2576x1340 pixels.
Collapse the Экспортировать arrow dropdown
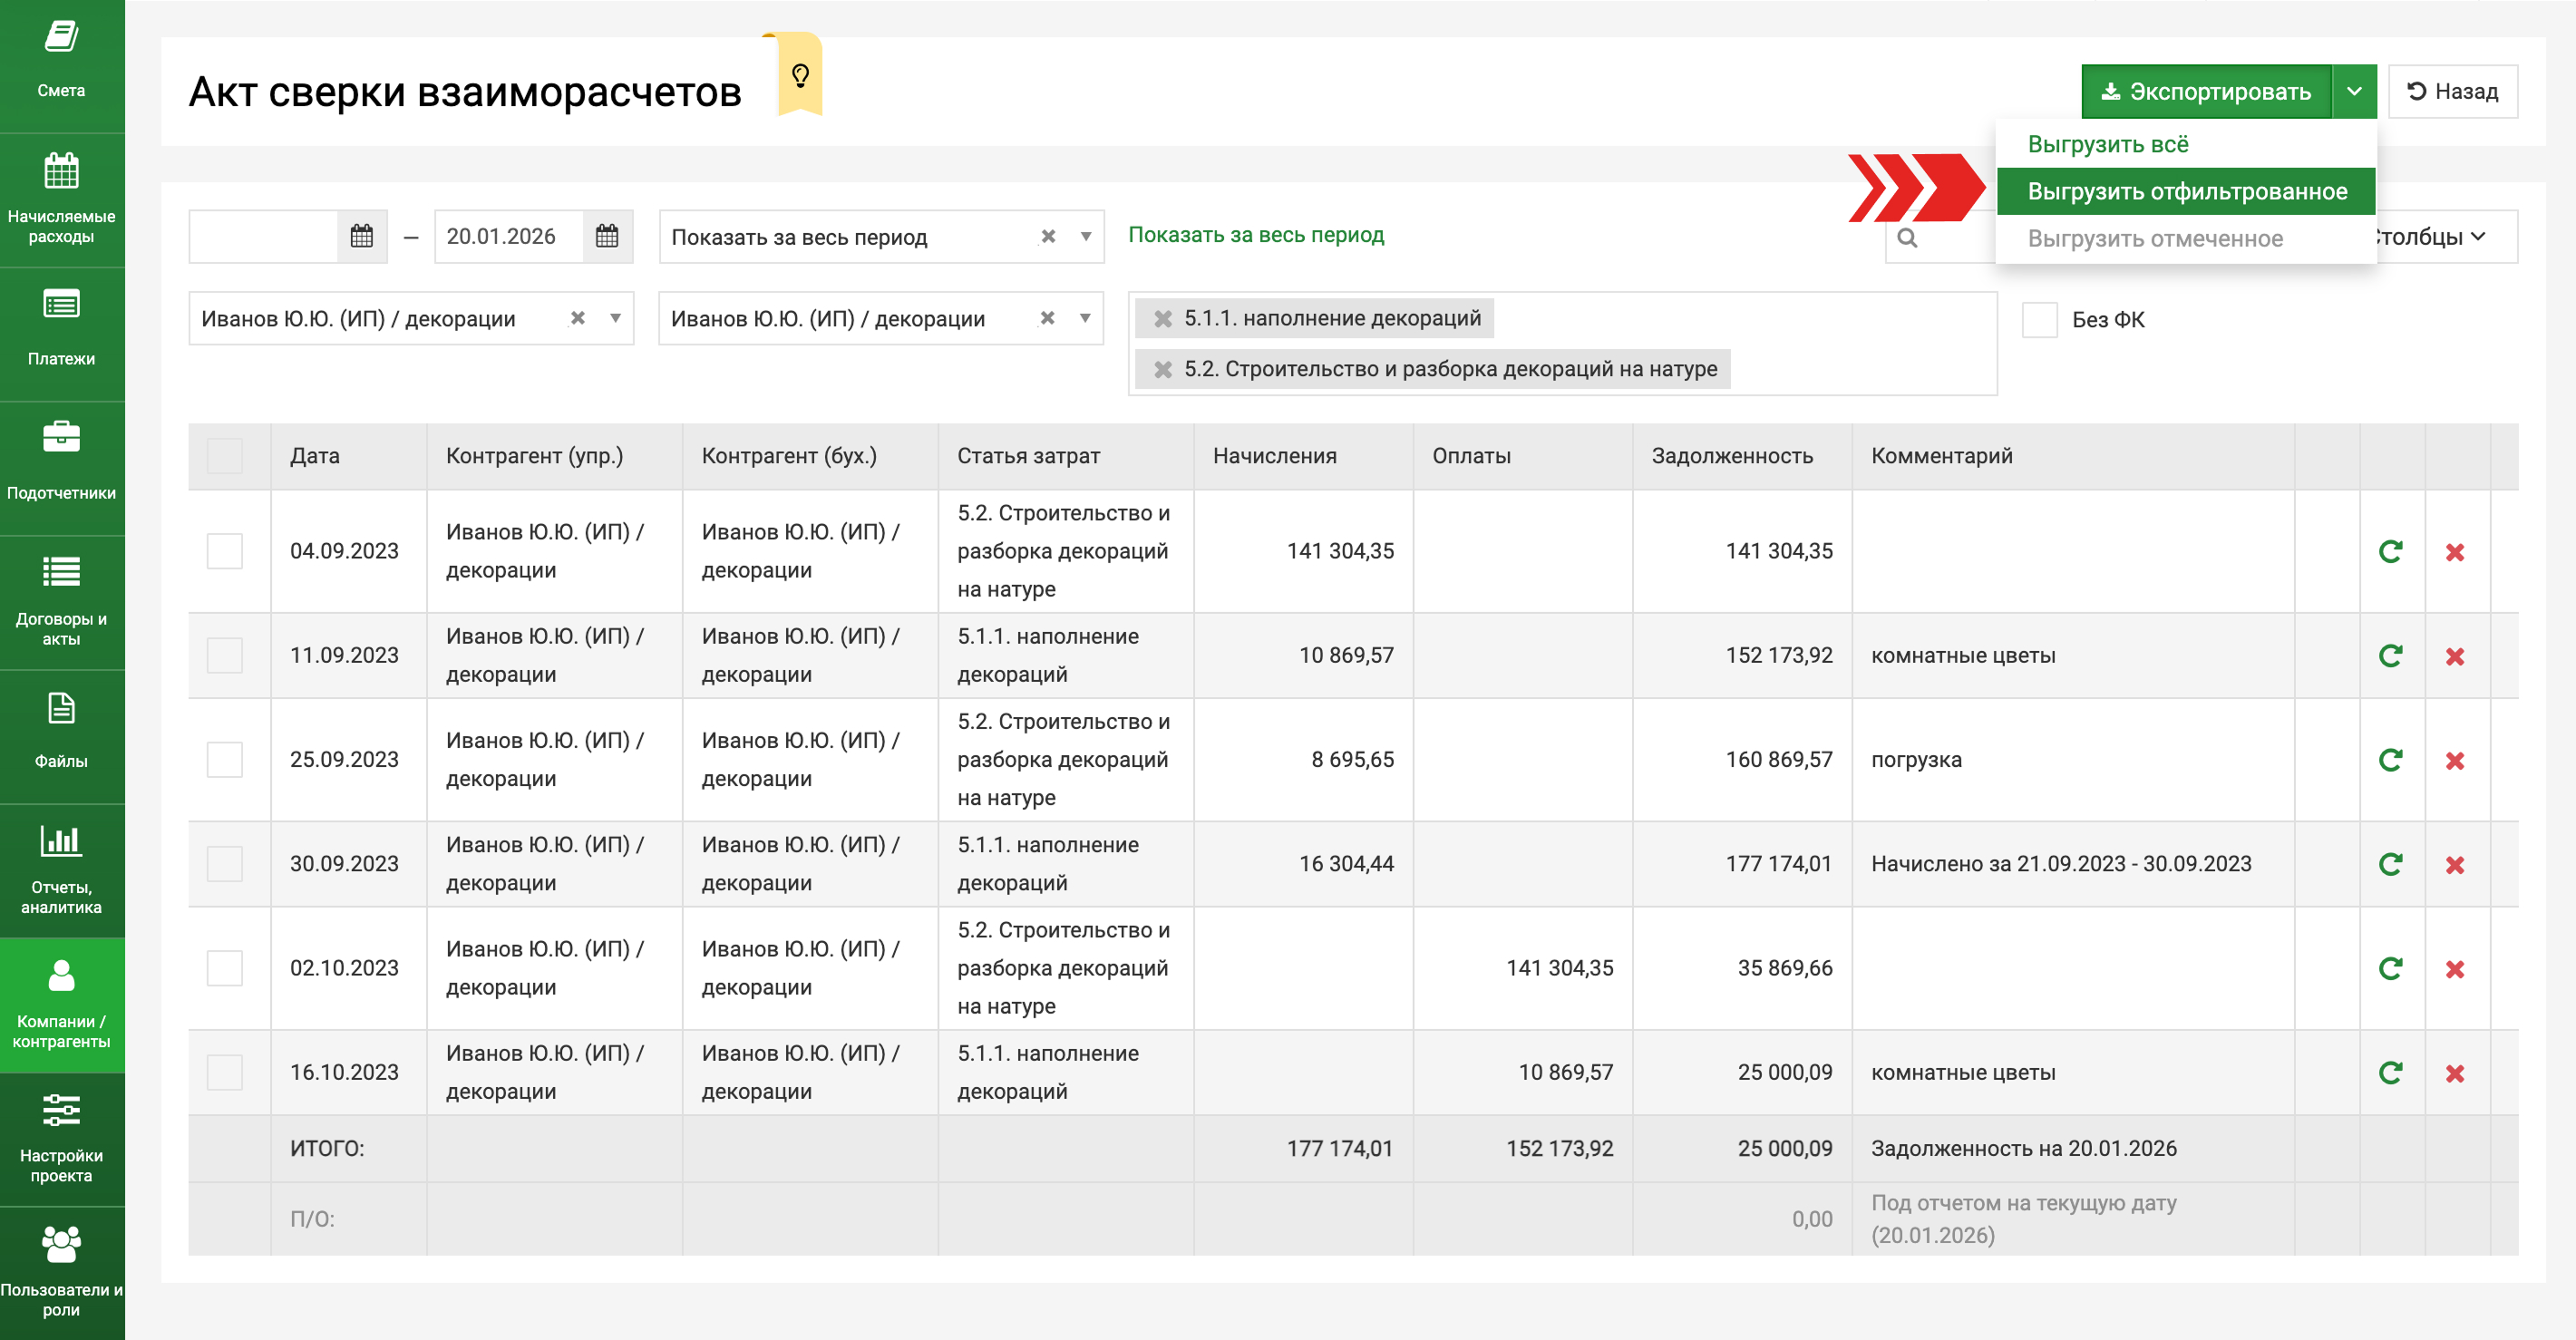(2354, 92)
